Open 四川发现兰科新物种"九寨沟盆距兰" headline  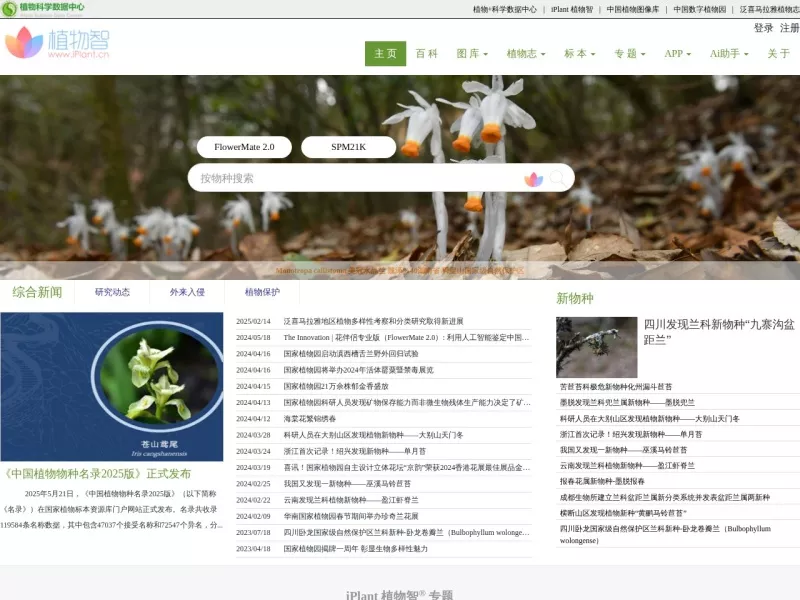click(x=719, y=332)
